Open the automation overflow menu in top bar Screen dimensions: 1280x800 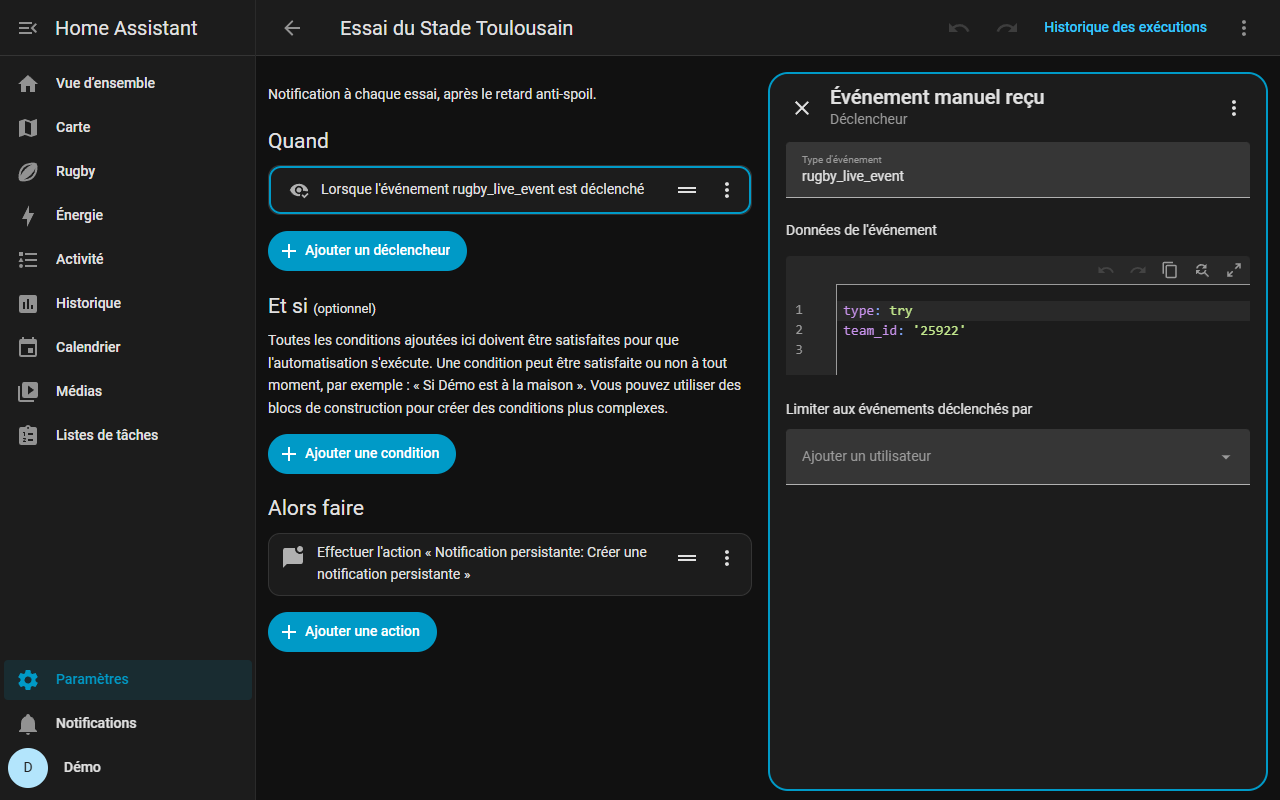point(1244,28)
